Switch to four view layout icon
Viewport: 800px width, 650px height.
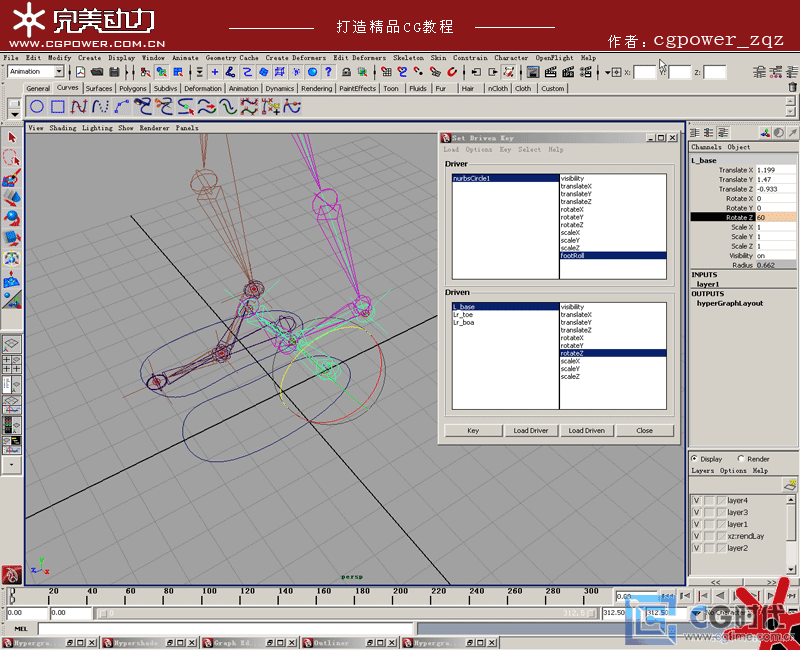click(x=12, y=364)
